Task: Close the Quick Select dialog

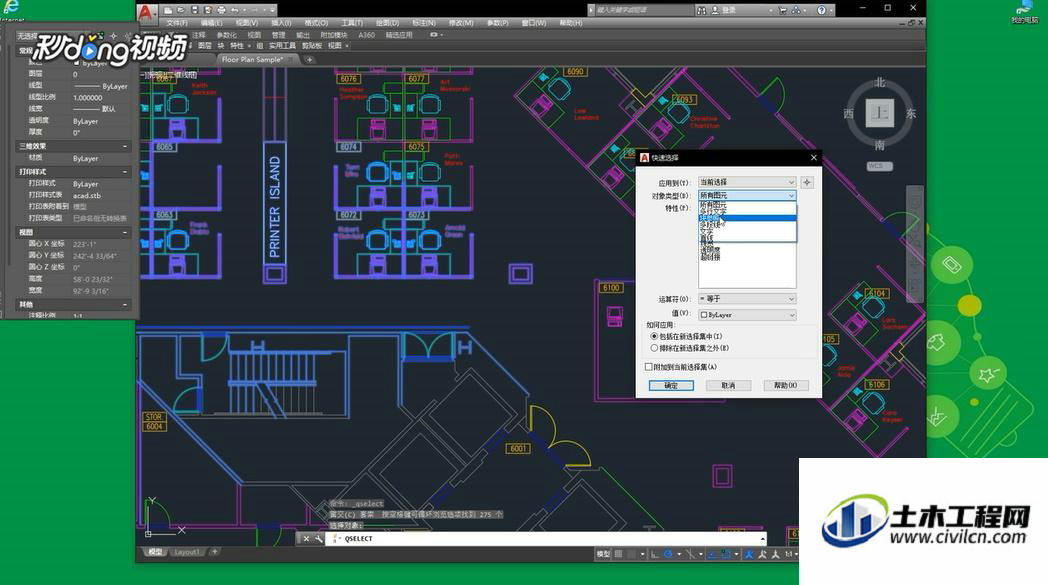Action: coord(813,158)
